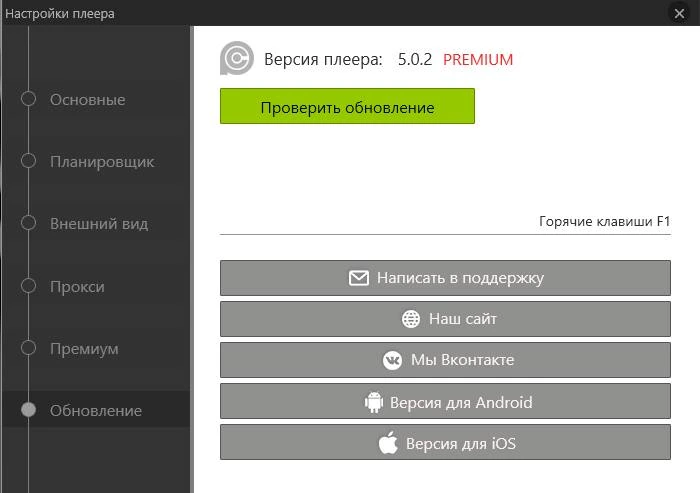Switch to the Планировщик settings section
Image resolution: width=700 pixels, height=493 pixels.
102,162
